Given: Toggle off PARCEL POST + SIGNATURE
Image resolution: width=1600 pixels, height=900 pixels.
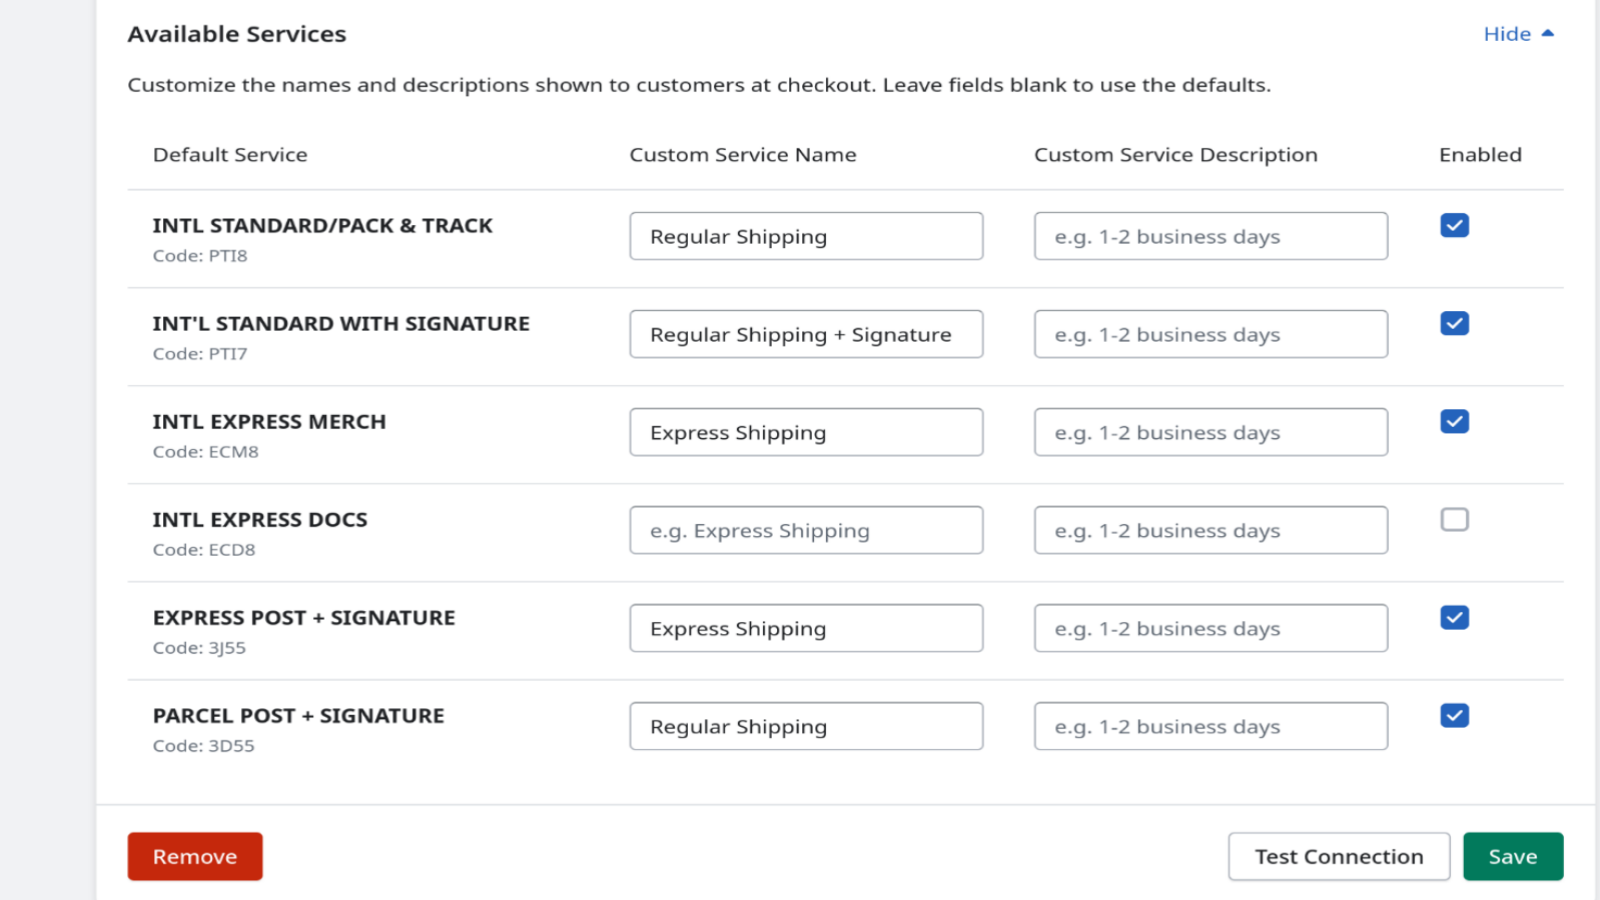Looking at the screenshot, I should click(x=1454, y=715).
